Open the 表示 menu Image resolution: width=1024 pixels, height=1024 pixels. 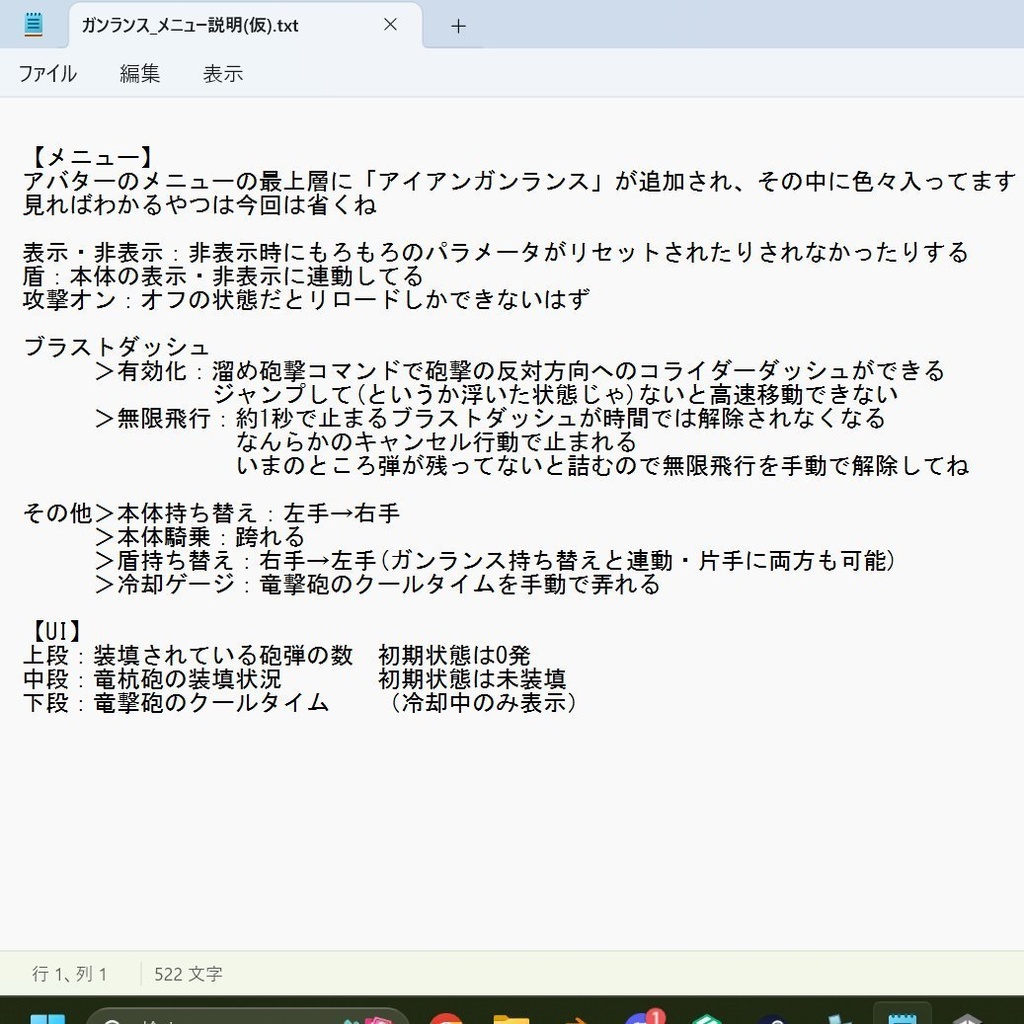pyautogui.click(x=222, y=73)
